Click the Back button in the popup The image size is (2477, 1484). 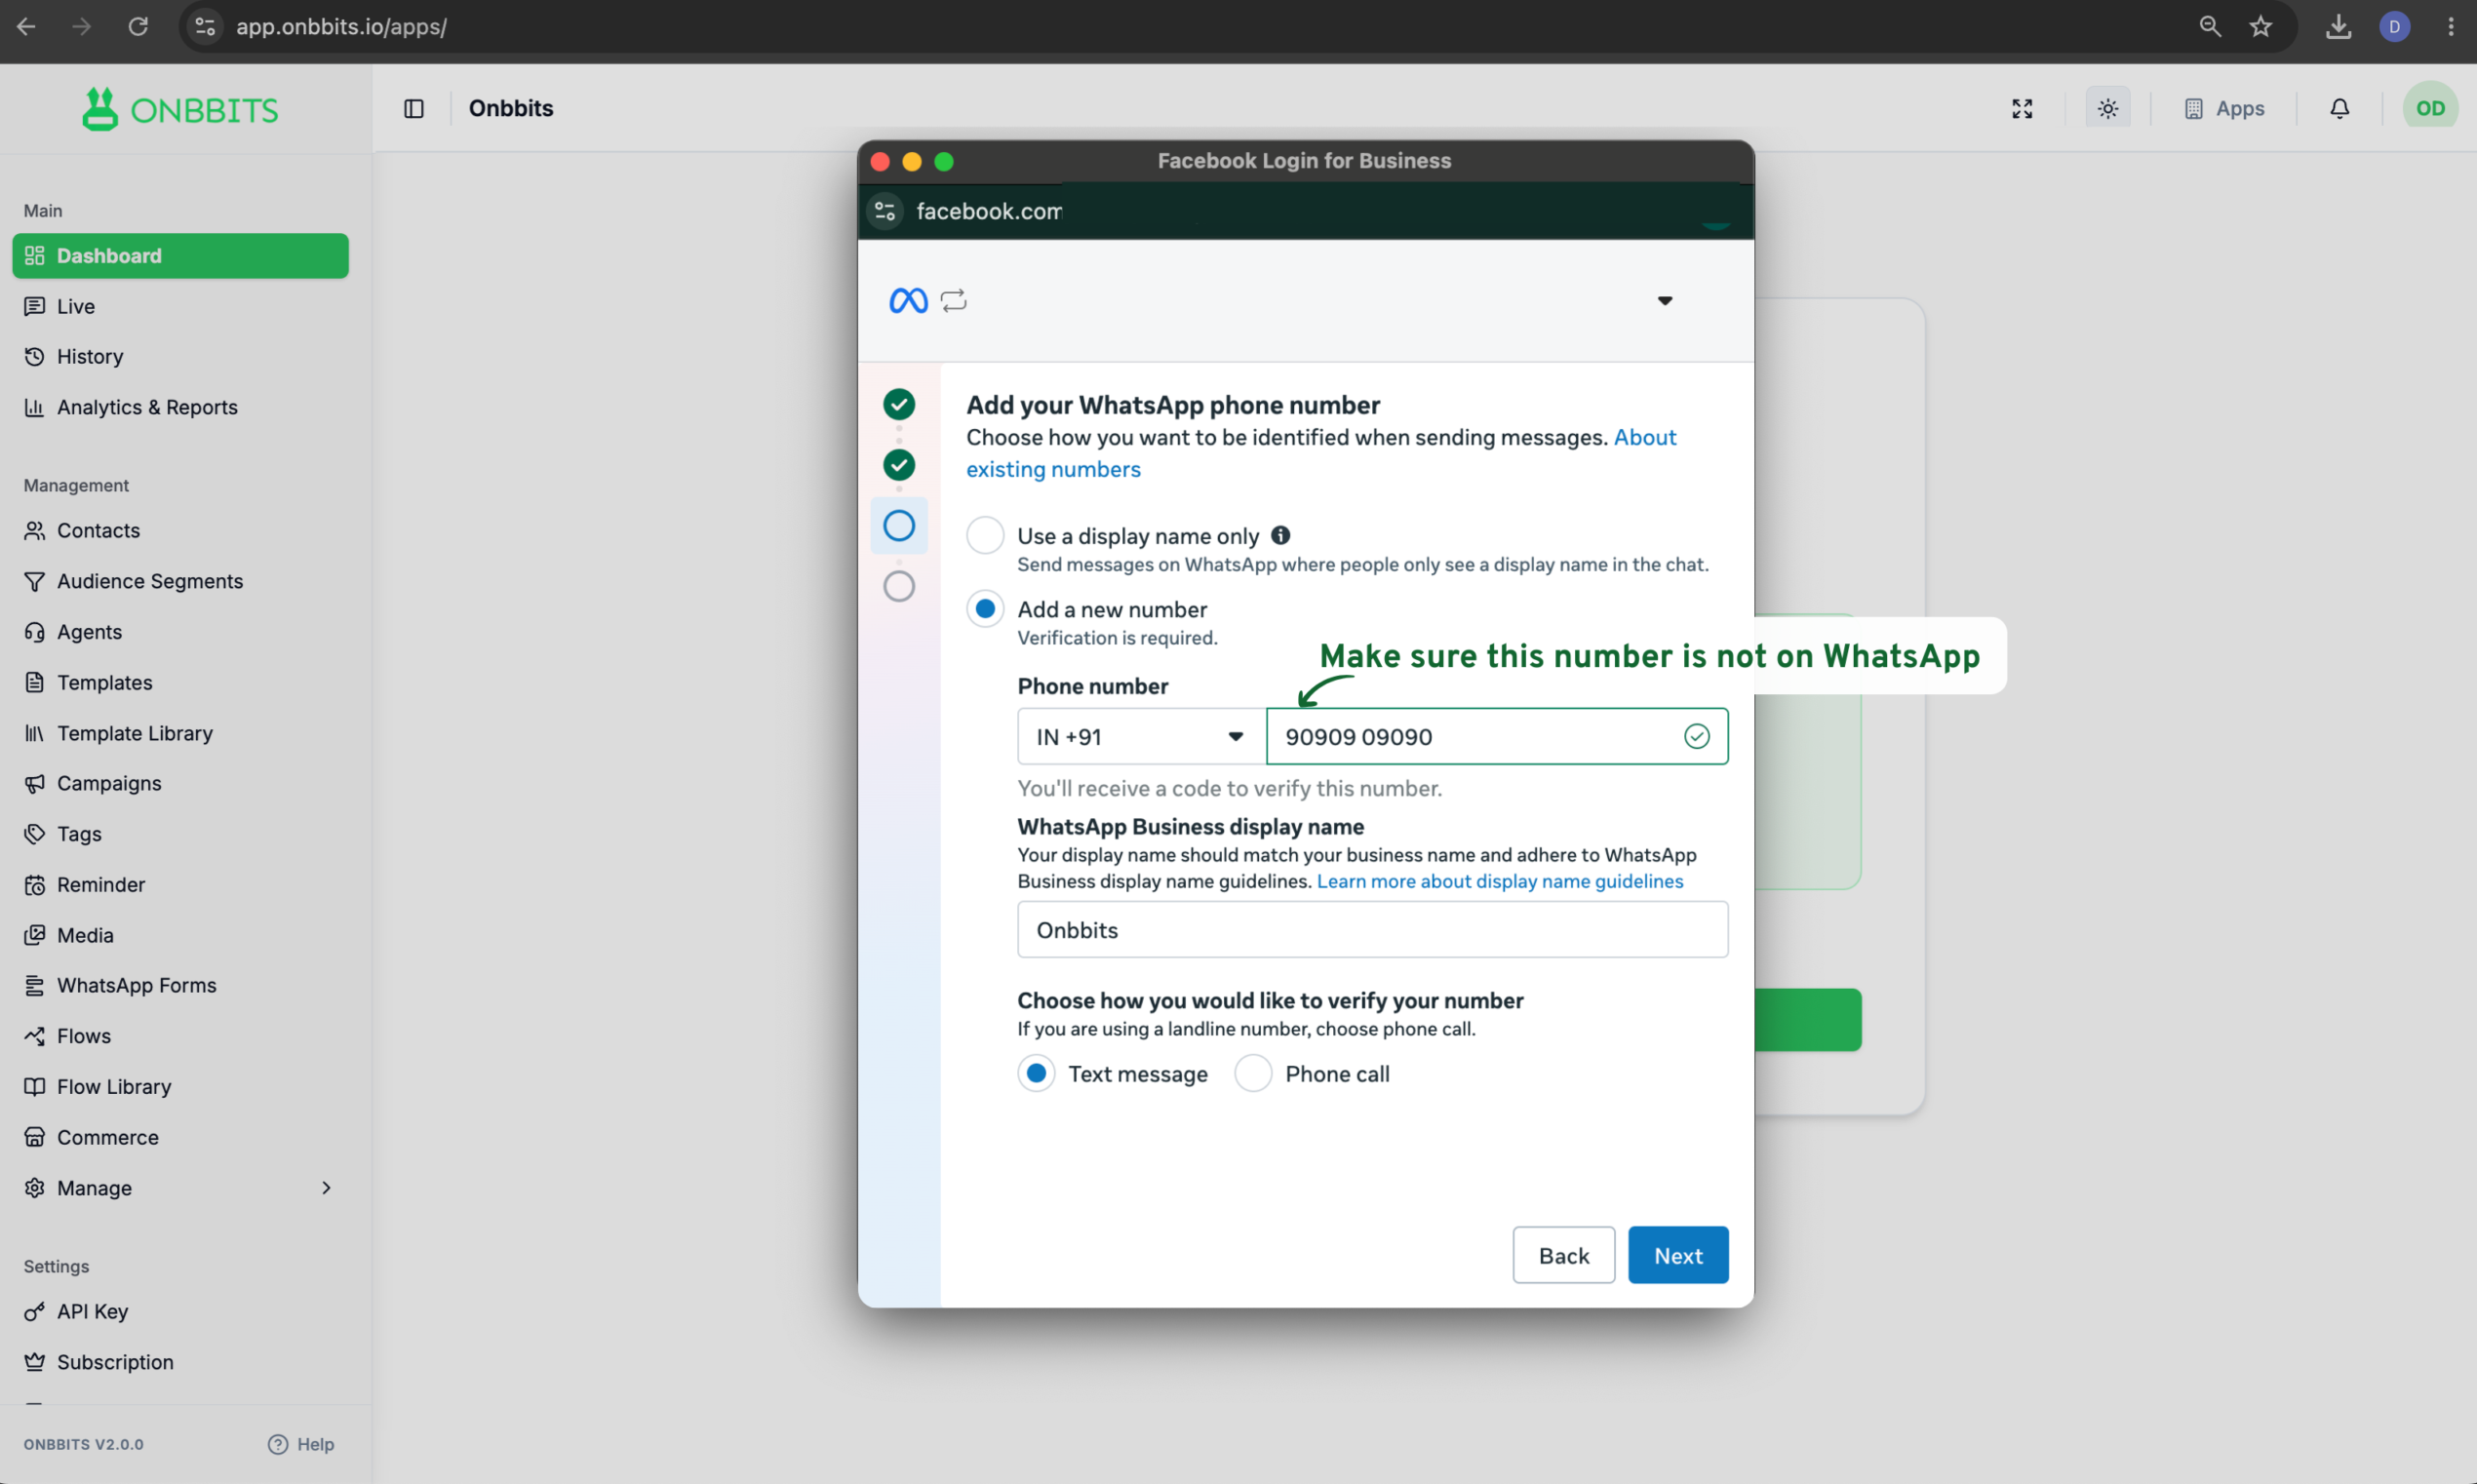[x=1563, y=1256]
